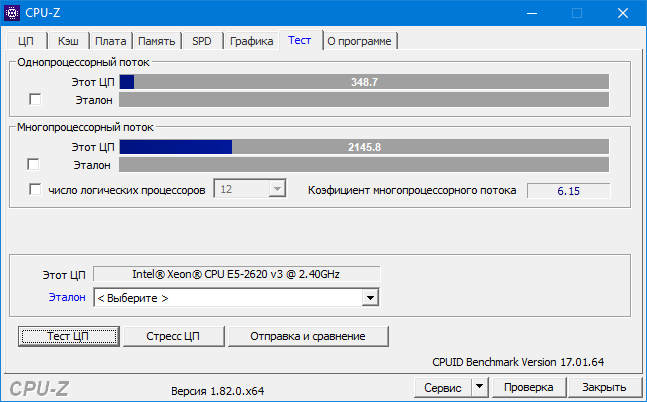Click the blue Эталон label link

[67, 297]
